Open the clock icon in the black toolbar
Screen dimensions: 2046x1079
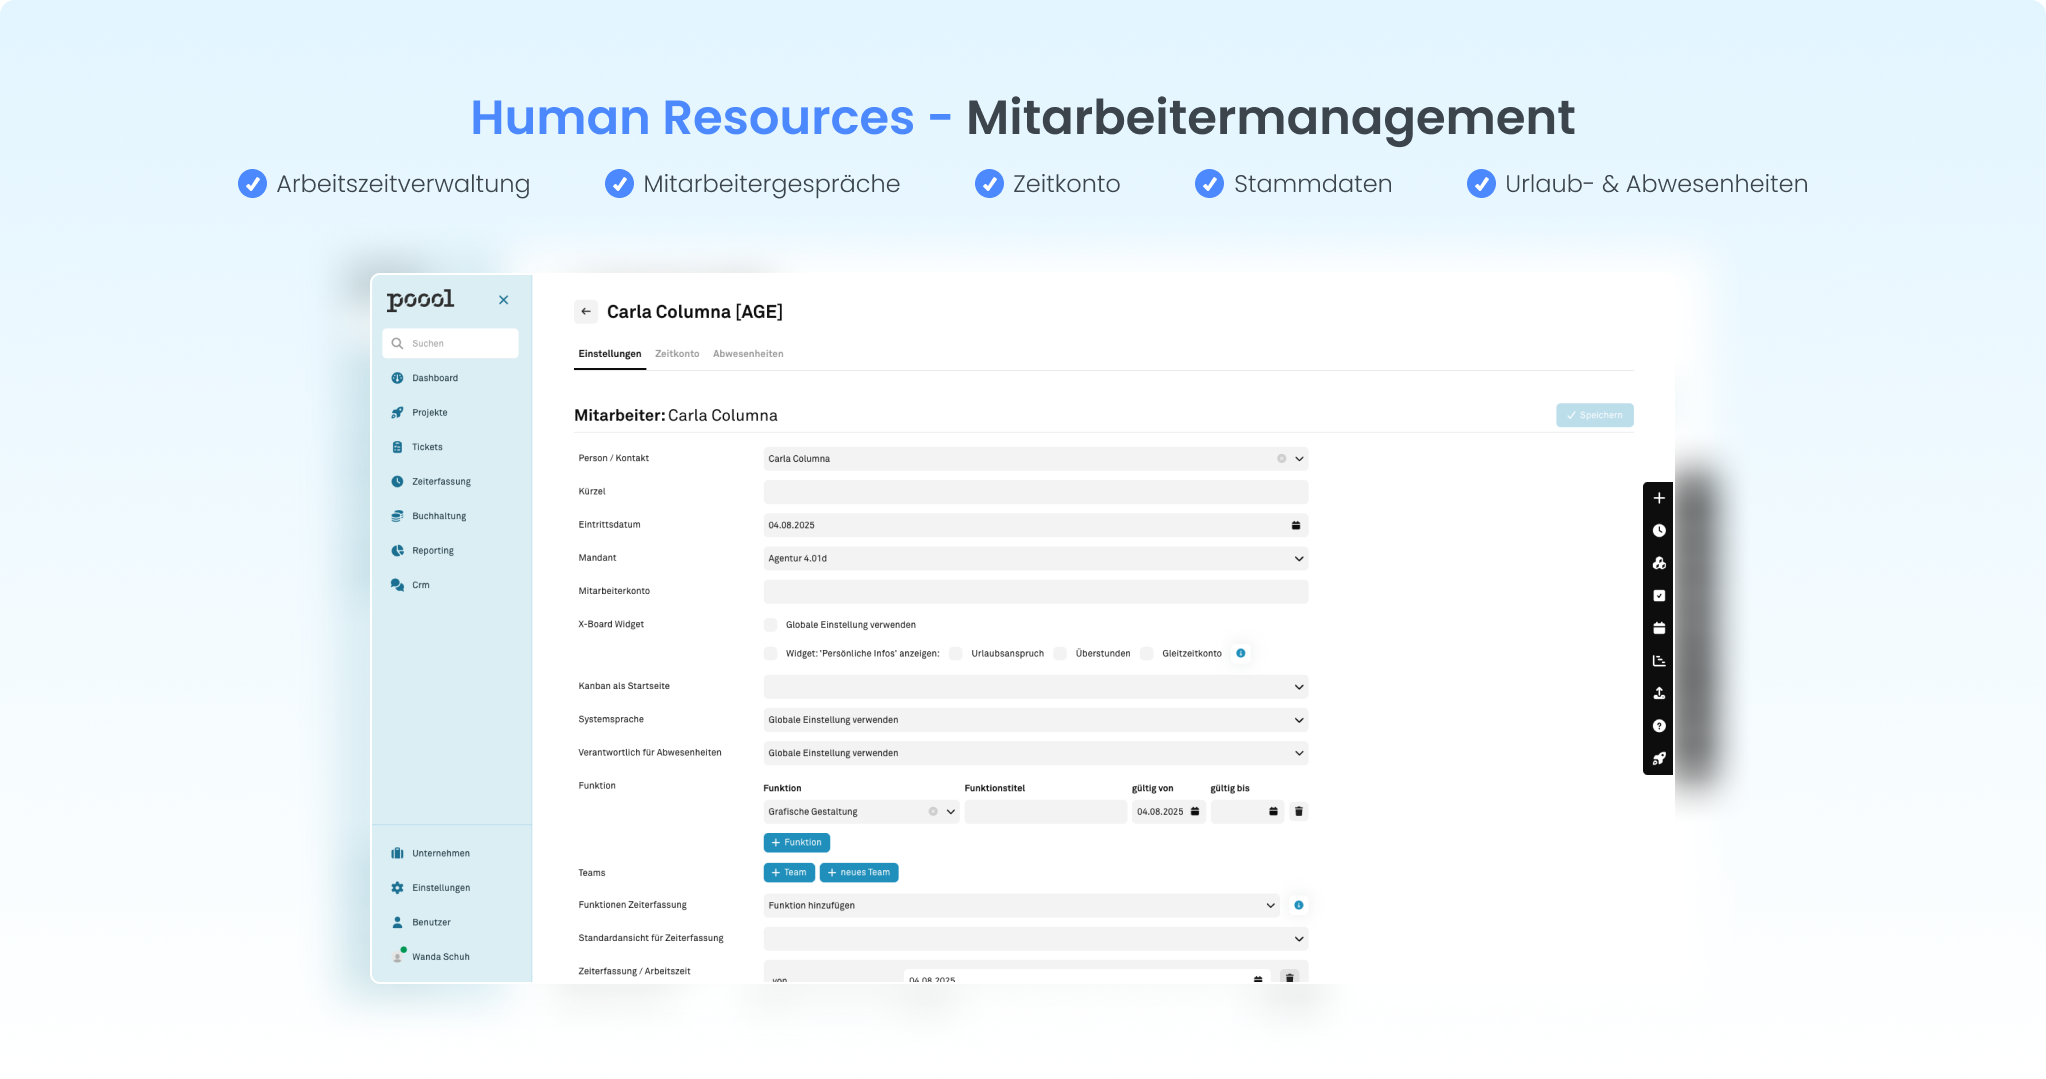(x=1659, y=531)
